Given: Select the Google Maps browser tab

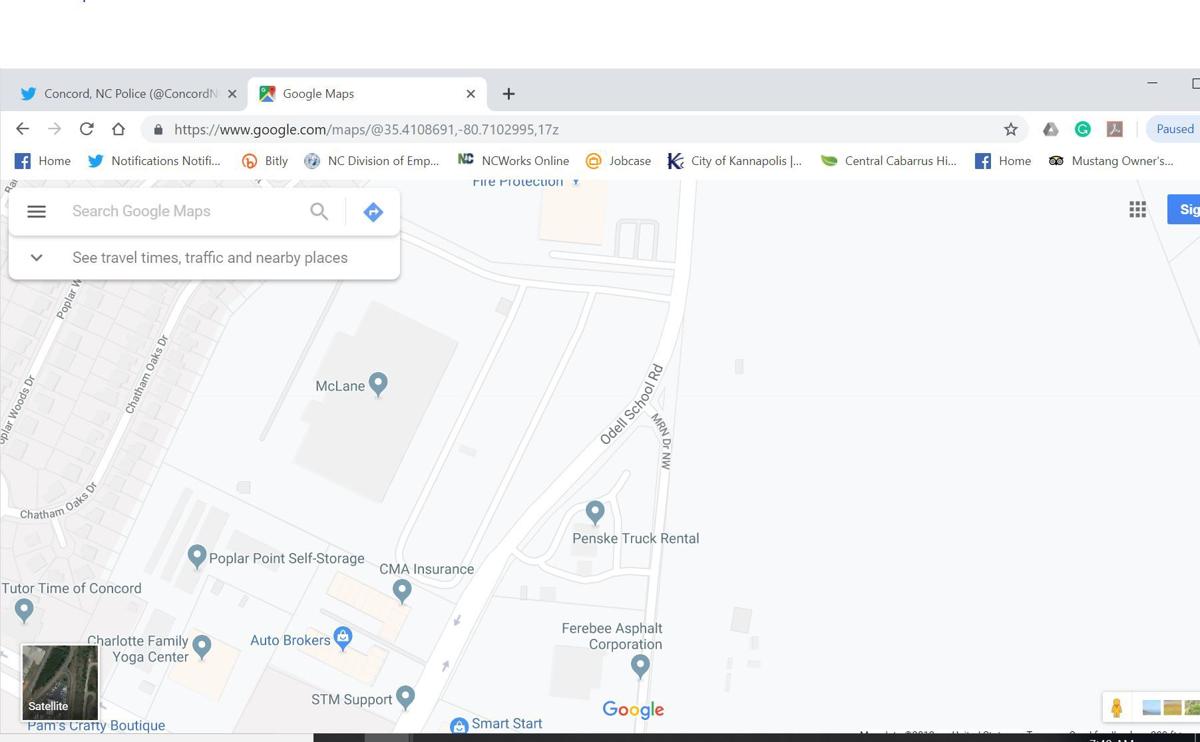Looking at the screenshot, I should click(365, 93).
